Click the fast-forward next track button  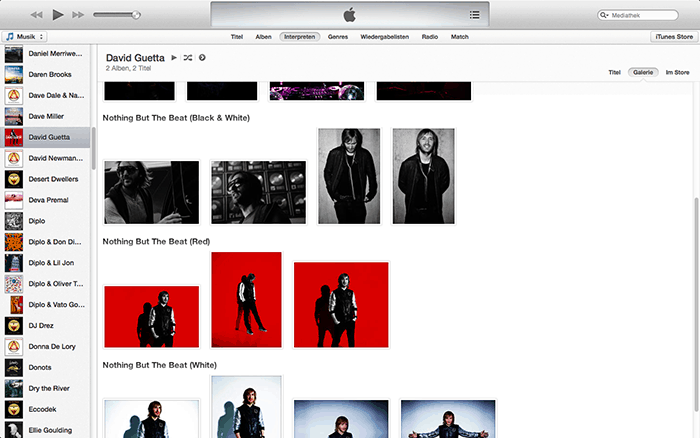[78, 15]
